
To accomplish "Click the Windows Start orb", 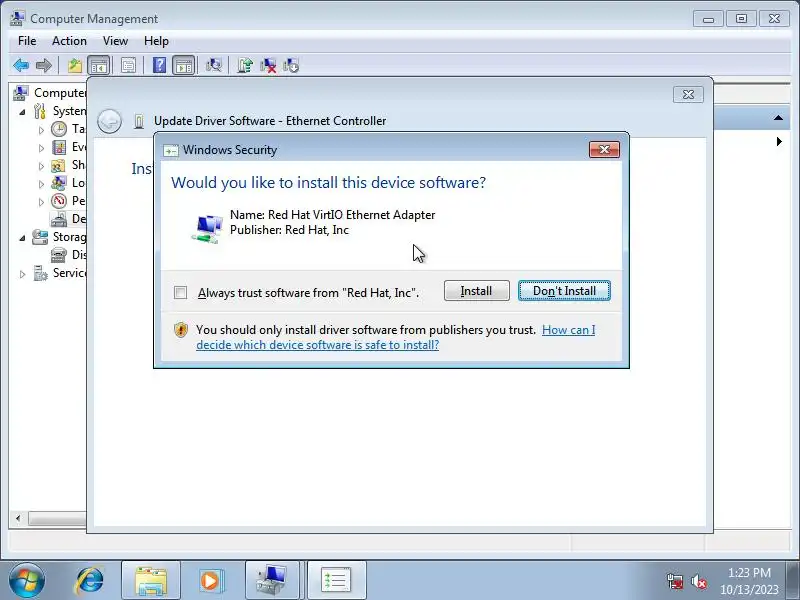I will tap(27, 581).
